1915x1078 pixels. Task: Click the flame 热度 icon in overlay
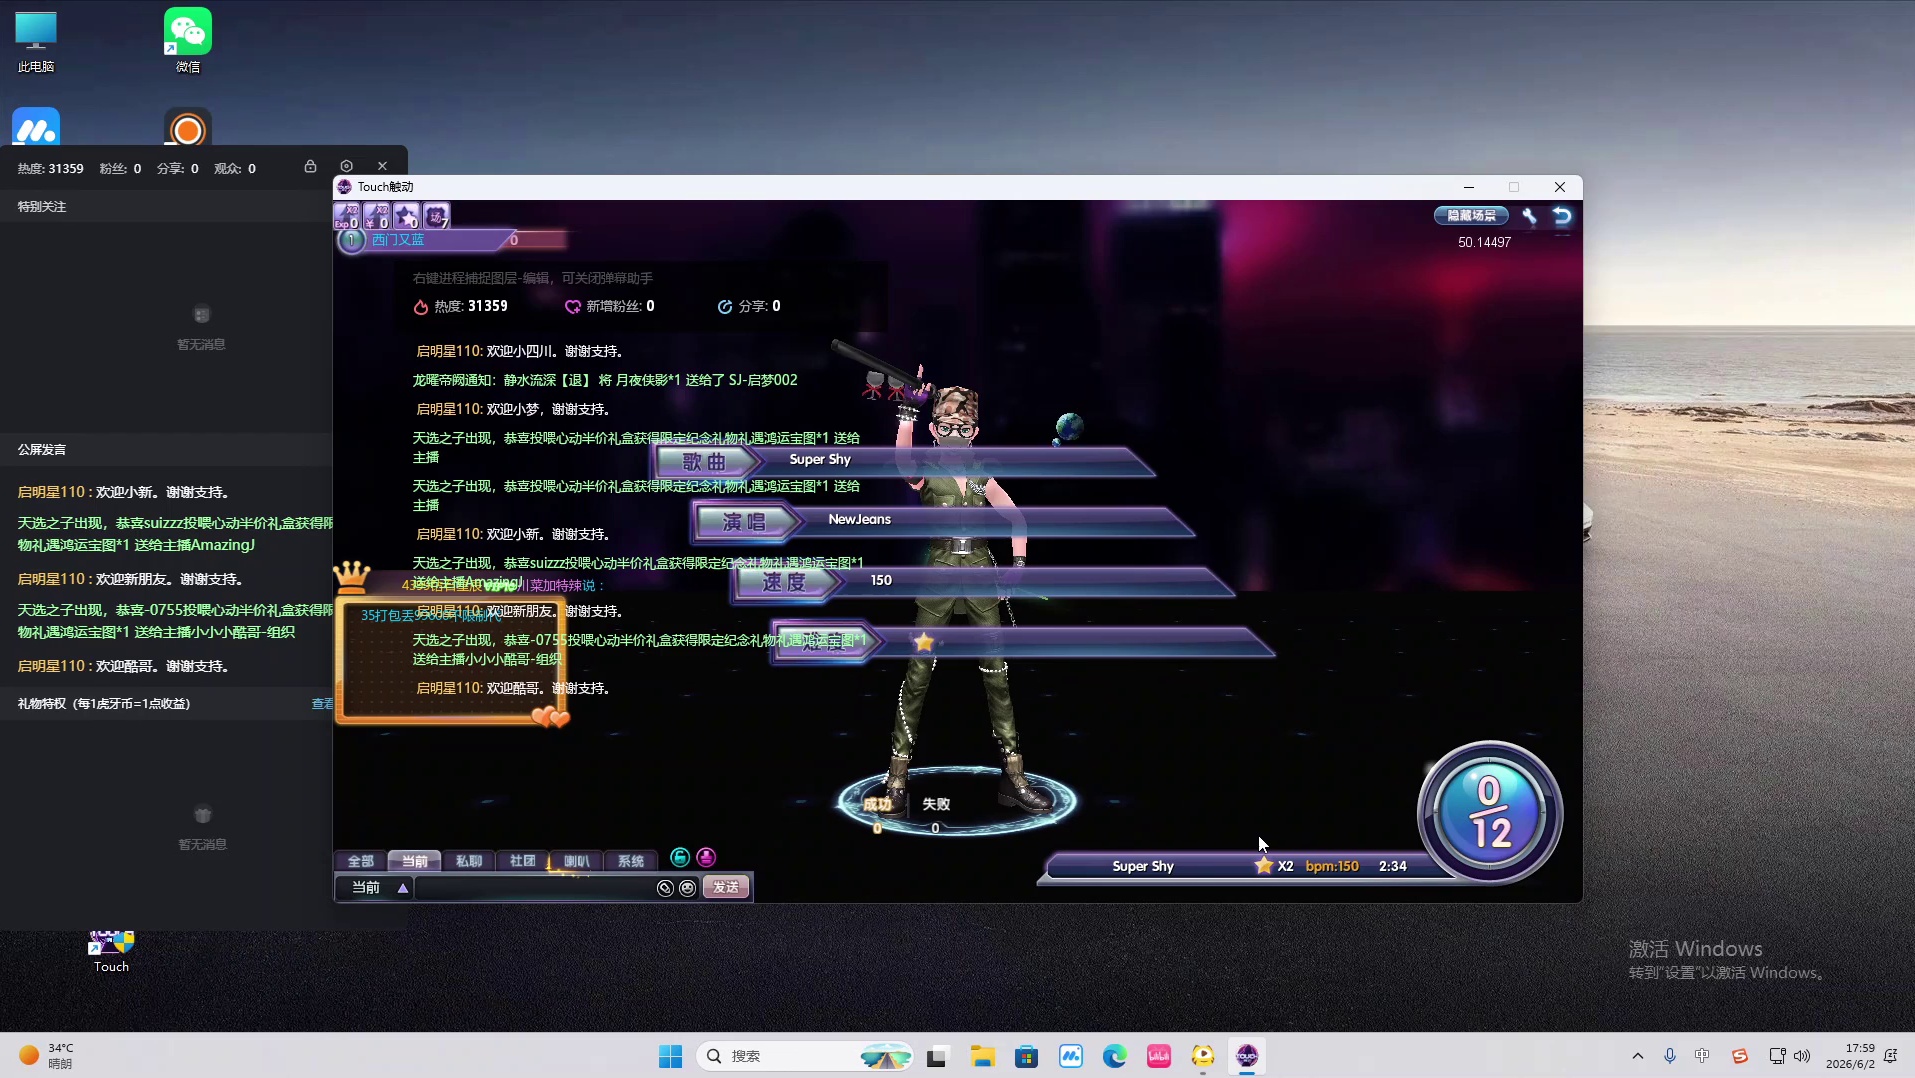pyautogui.click(x=421, y=307)
